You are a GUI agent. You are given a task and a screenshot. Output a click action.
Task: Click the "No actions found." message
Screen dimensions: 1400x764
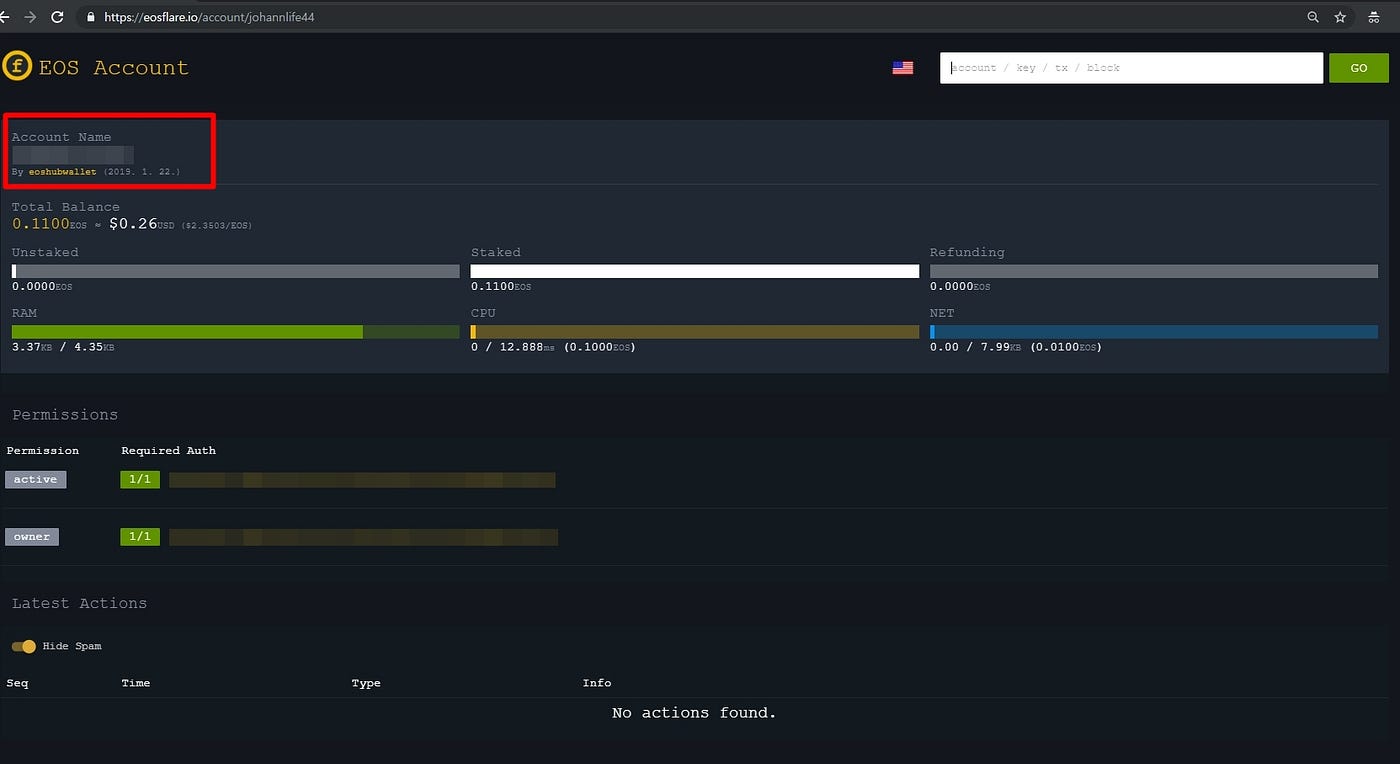coord(694,713)
